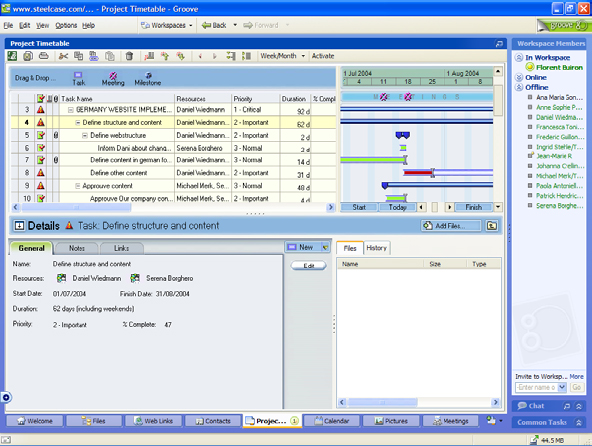The height and width of the screenshot is (446, 592).
Task: Open the Options menu
Action: (66, 25)
